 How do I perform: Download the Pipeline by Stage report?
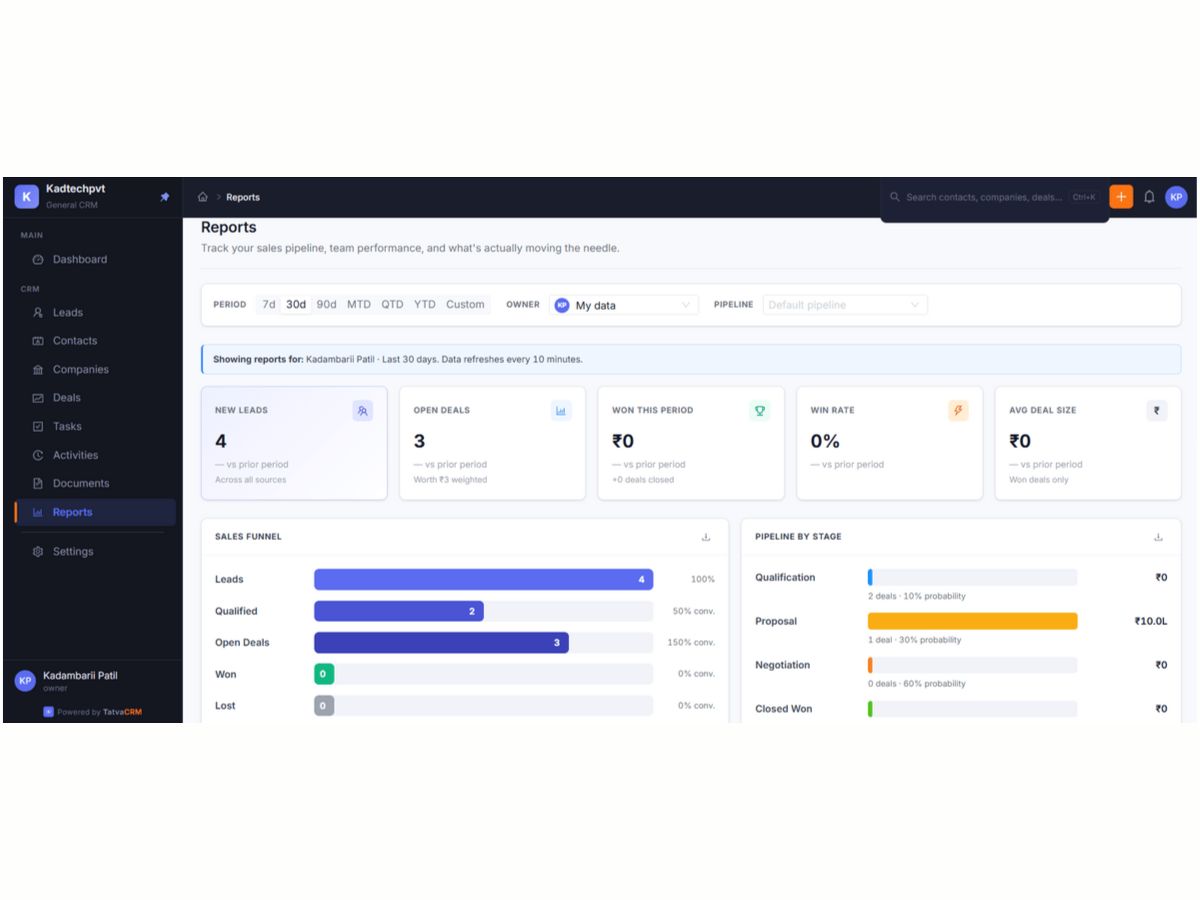(x=1158, y=537)
